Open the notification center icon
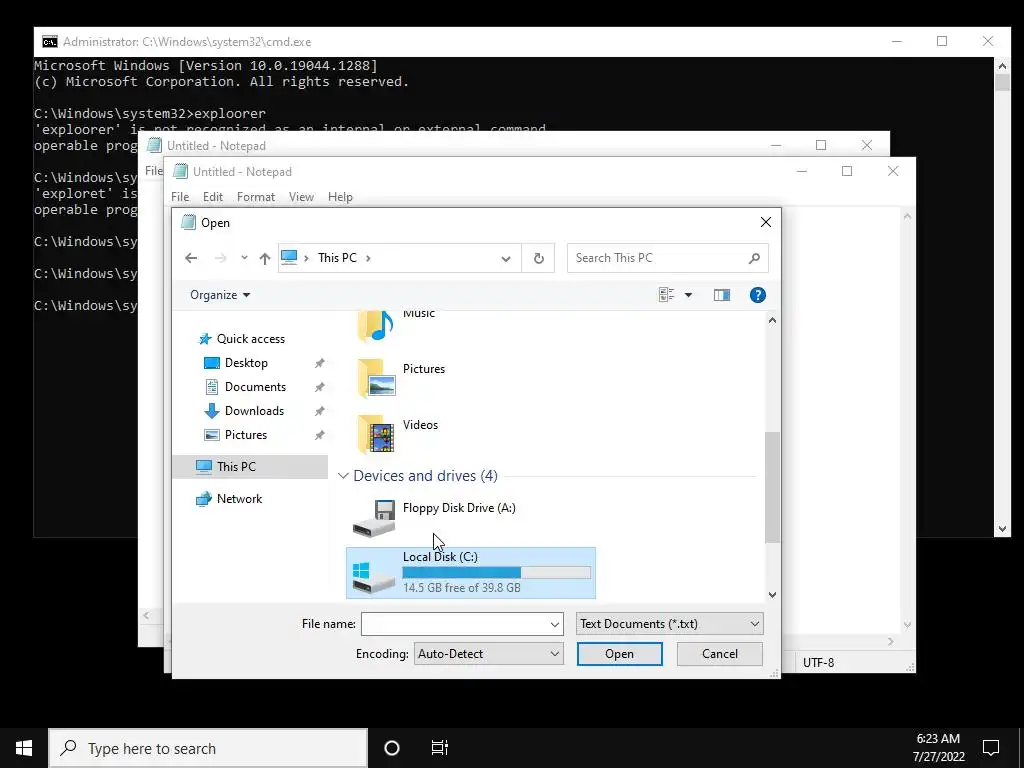Screen dimensions: 1024x768 point(991,748)
